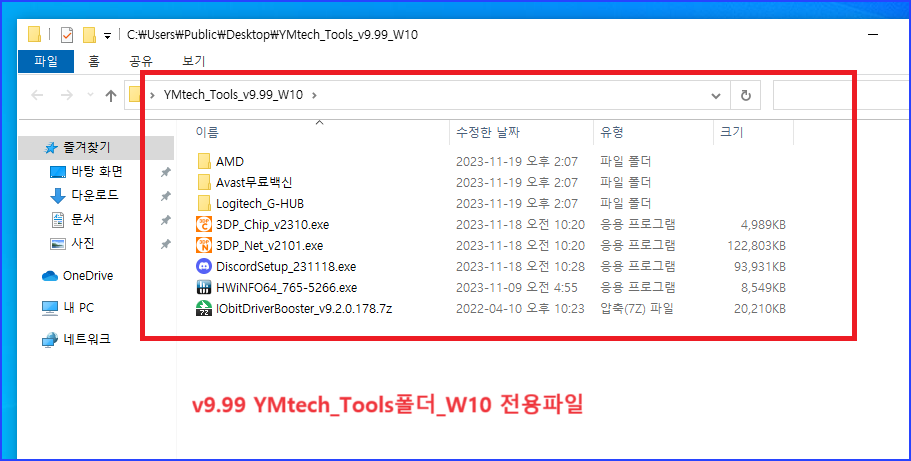Image resolution: width=911 pixels, height=461 pixels.
Task: Select the Avast무료백신 folder icon
Action: click(204, 182)
